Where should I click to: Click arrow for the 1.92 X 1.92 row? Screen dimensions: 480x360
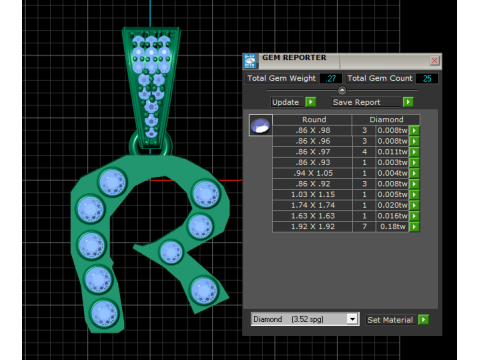point(414,227)
